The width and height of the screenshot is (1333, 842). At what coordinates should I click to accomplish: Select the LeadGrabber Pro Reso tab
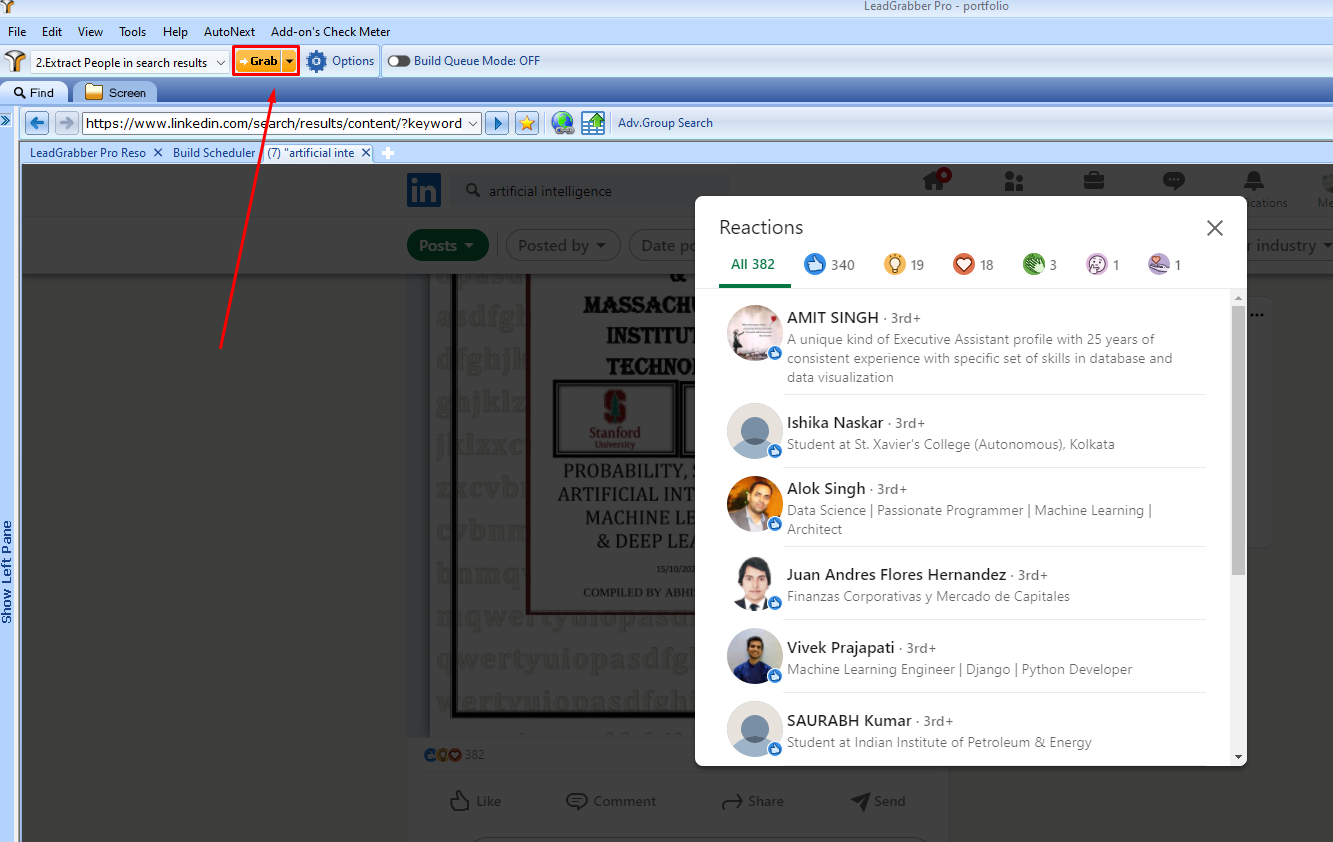(x=88, y=153)
